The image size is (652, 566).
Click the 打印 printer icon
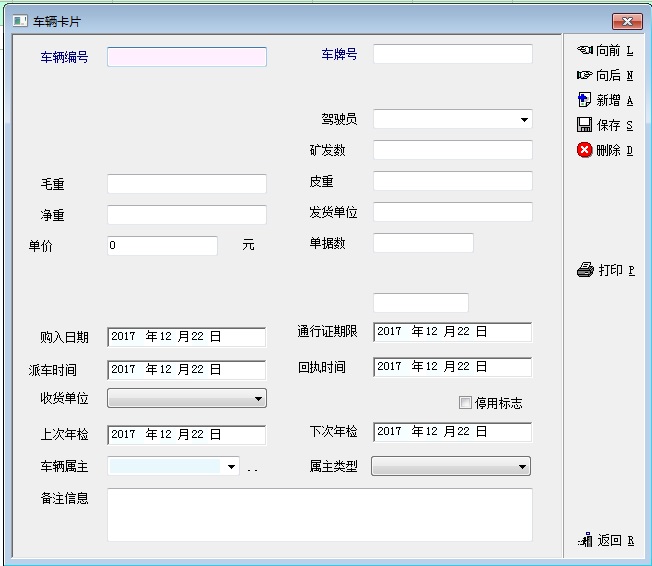coord(586,270)
